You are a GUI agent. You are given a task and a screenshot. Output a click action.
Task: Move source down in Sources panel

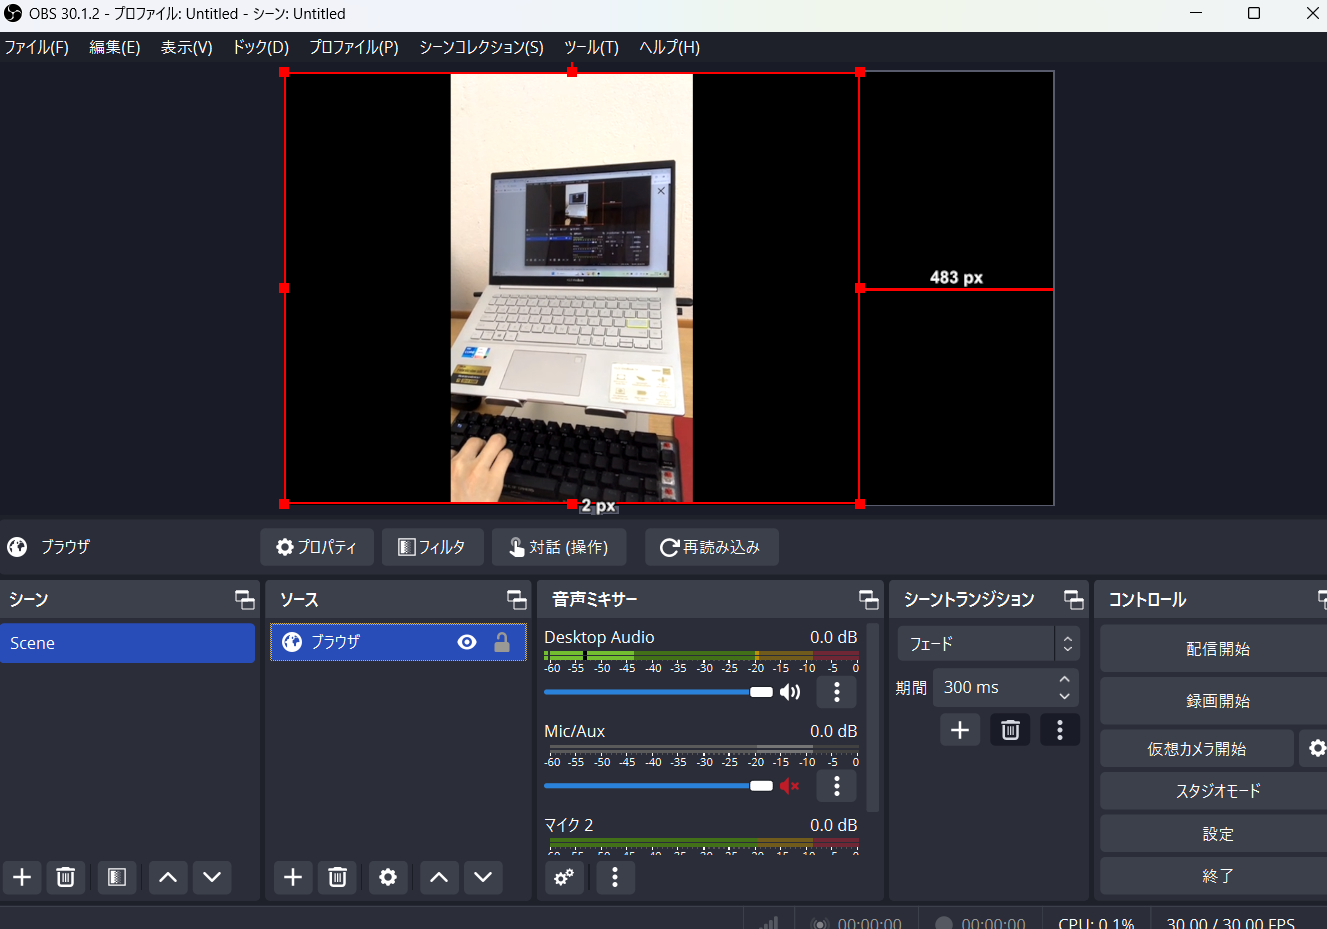(483, 877)
